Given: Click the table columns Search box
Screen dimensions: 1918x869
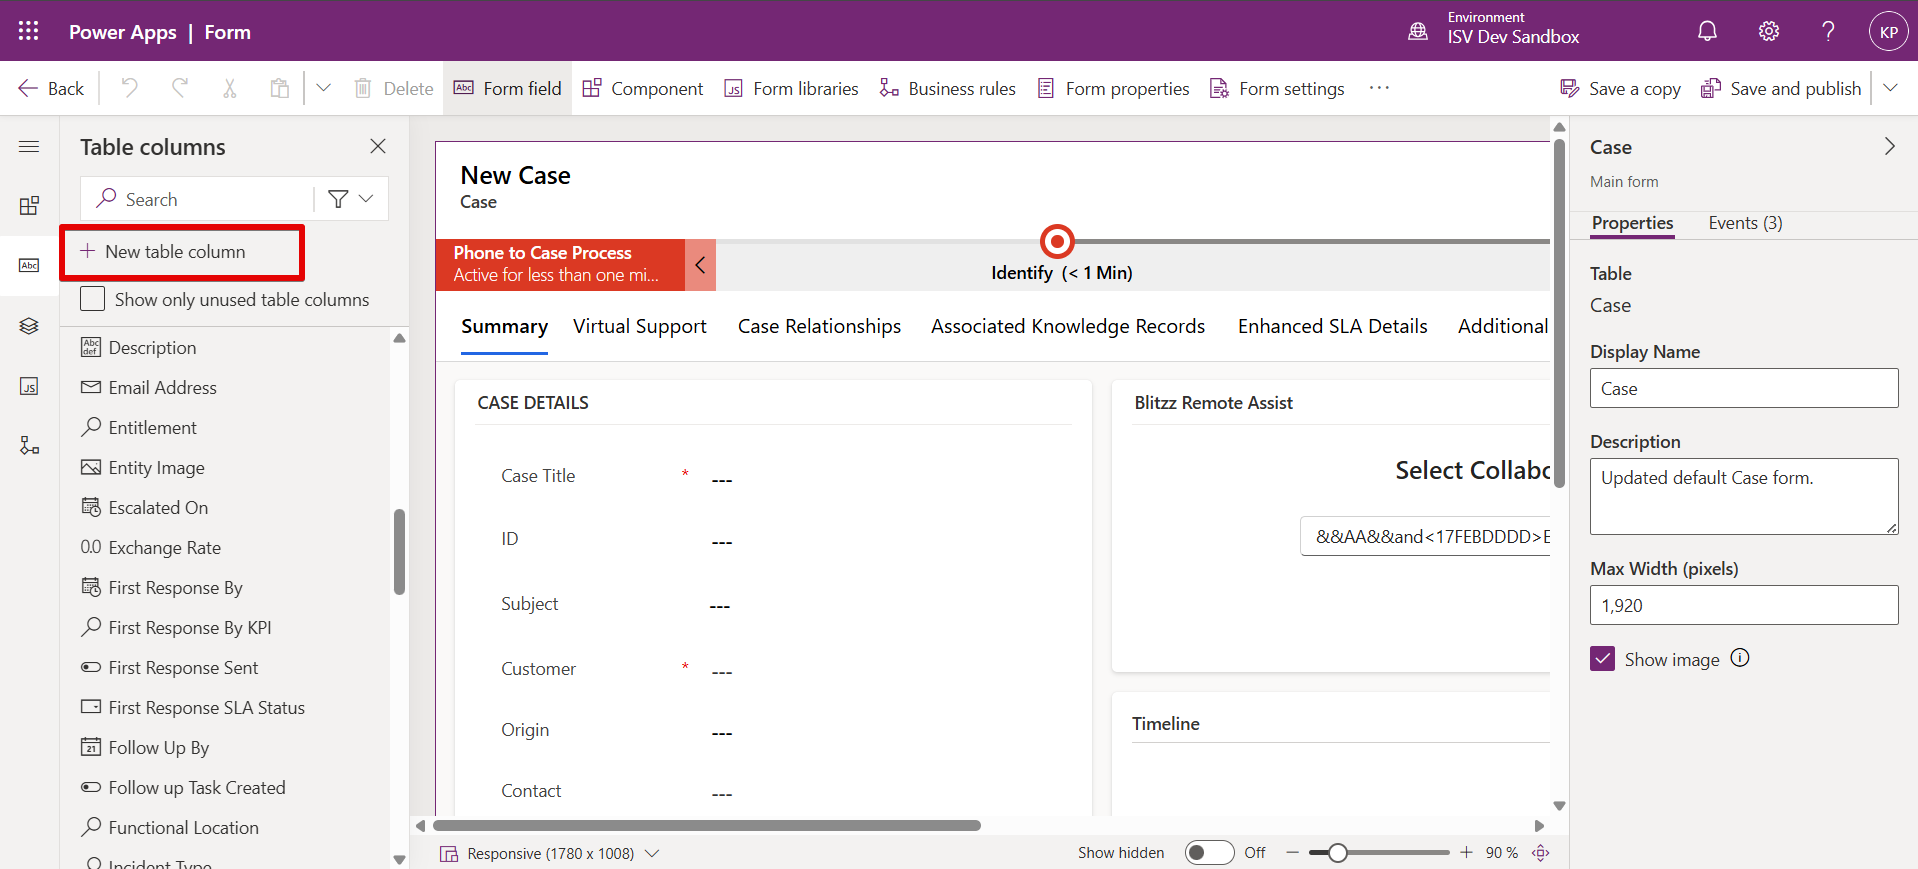Looking at the screenshot, I should 198,199.
